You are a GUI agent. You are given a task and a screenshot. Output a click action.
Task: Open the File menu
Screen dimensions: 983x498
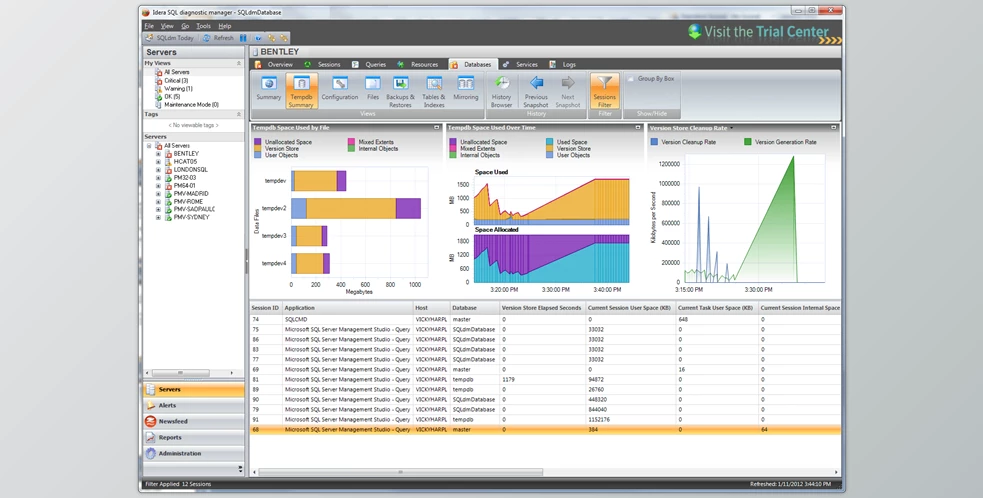(x=149, y=26)
